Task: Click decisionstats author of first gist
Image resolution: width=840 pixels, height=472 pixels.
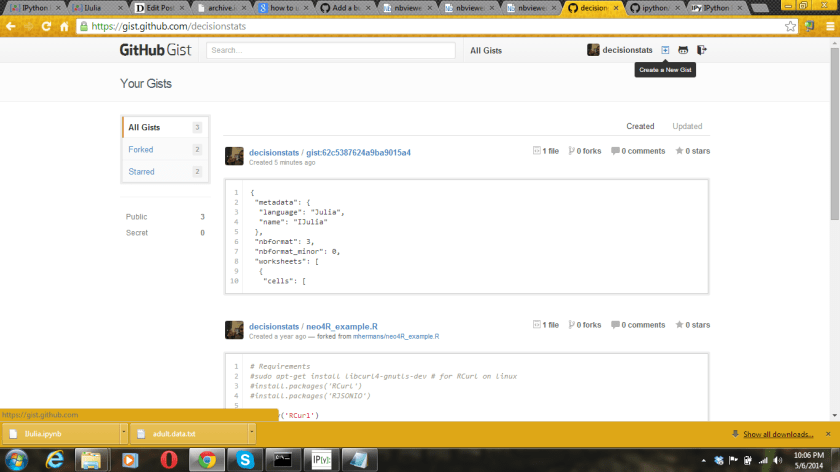Action: click(x=274, y=152)
